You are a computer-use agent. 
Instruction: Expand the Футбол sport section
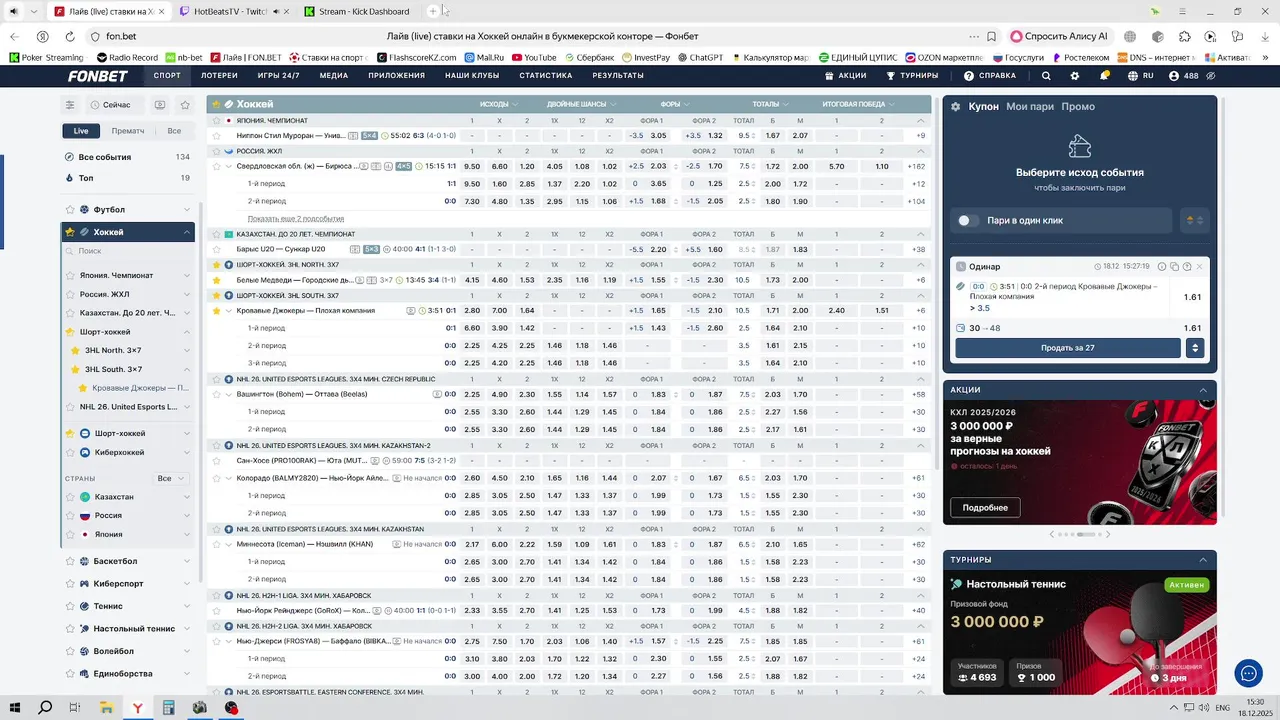click(x=187, y=210)
